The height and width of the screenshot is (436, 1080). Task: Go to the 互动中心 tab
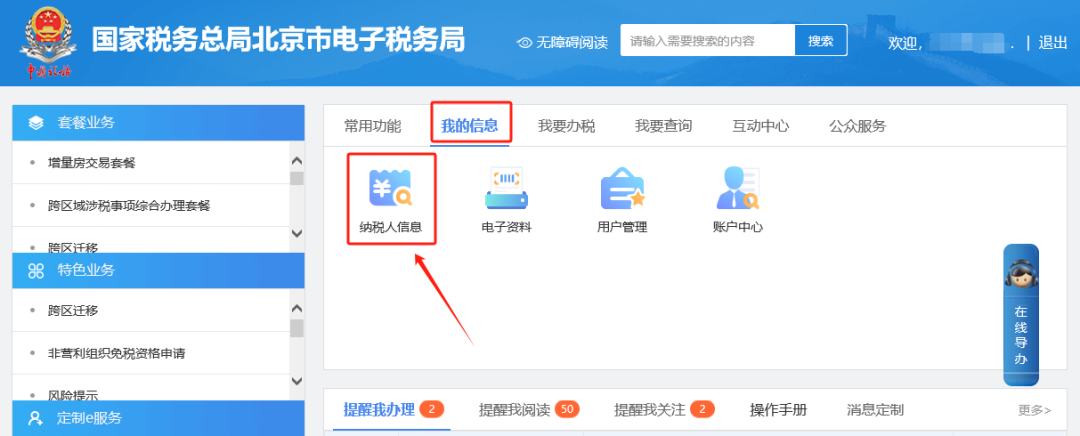point(760,126)
